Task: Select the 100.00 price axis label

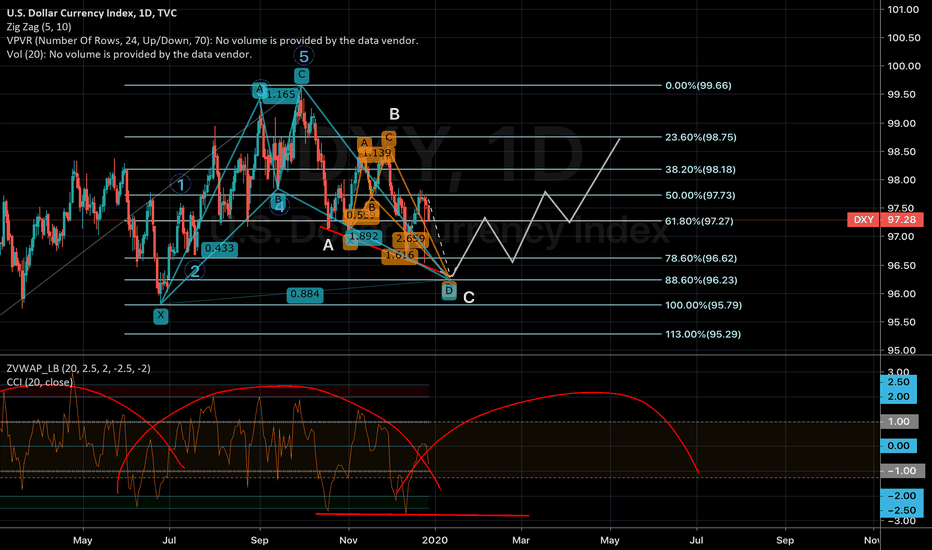Action: tap(904, 66)
